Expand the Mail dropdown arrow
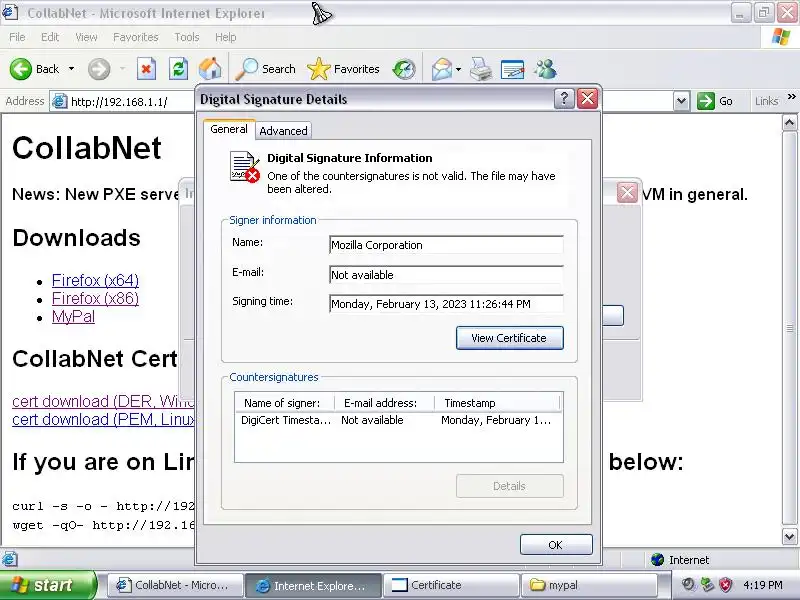 pos(458,69)
